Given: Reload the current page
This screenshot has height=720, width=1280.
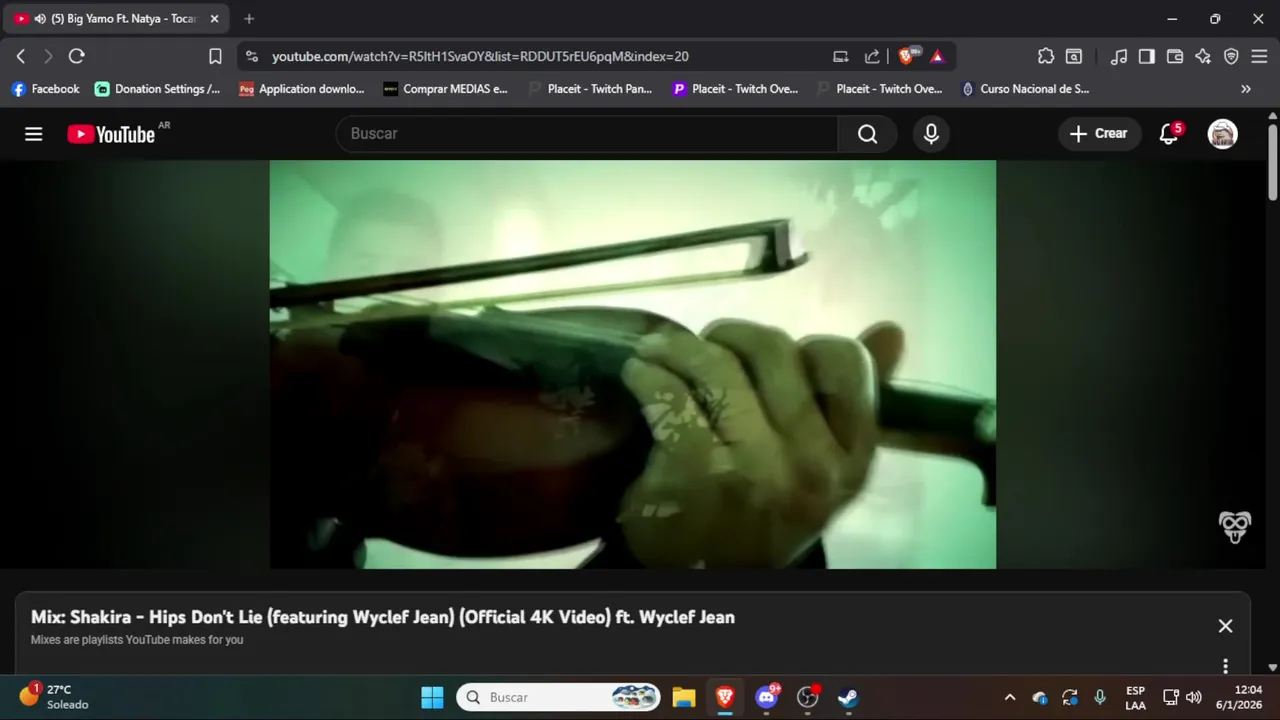Looking at the screenshot, I should pyautogui.click(x=77, y=57).
